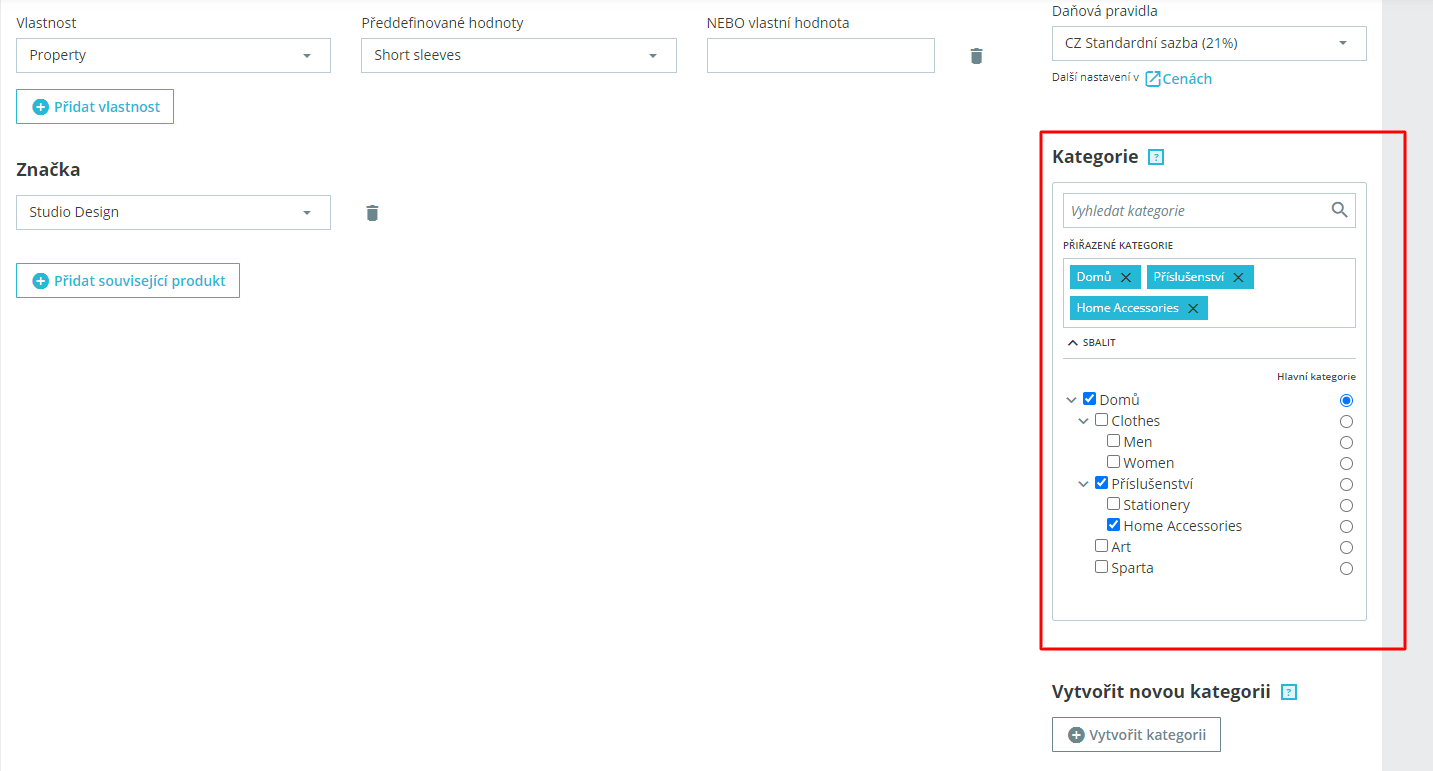The width and height of the screenshot is (1433, 771).
Task: Set Sparta as main category radio
Action: pos(1346,568)
